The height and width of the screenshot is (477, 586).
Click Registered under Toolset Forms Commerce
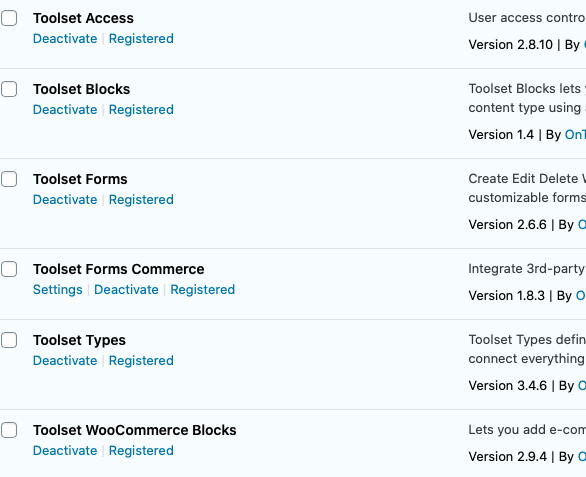tap(203, 290)
